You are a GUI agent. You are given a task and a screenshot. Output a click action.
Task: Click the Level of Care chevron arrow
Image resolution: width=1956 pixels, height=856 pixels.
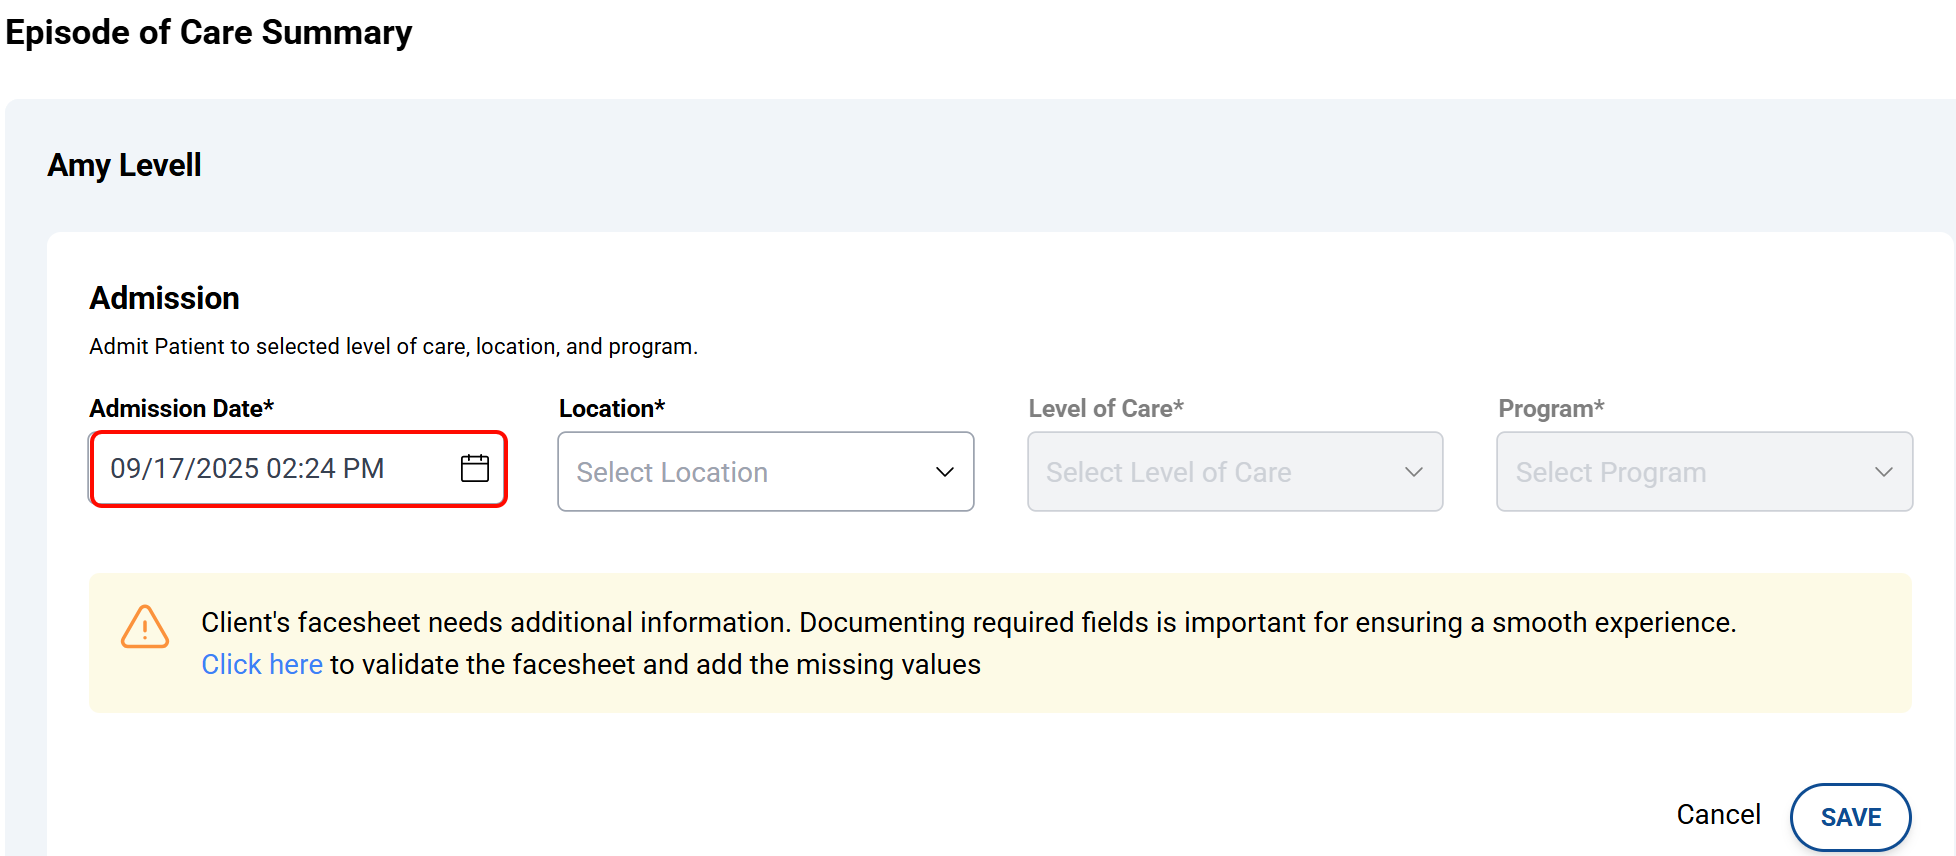pos(1413,472)
